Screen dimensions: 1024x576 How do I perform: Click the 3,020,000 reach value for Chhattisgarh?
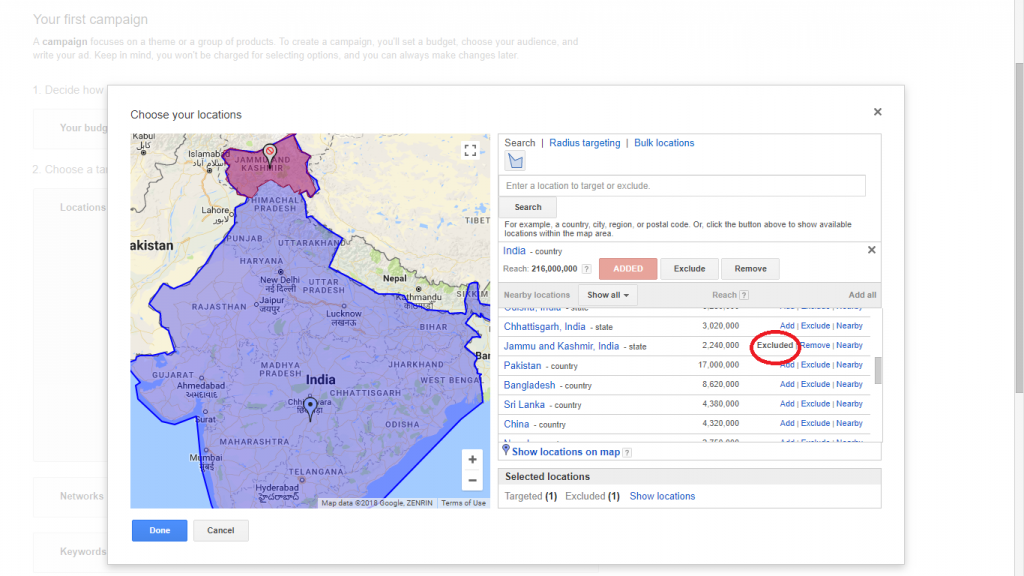[x=720, y=326]
